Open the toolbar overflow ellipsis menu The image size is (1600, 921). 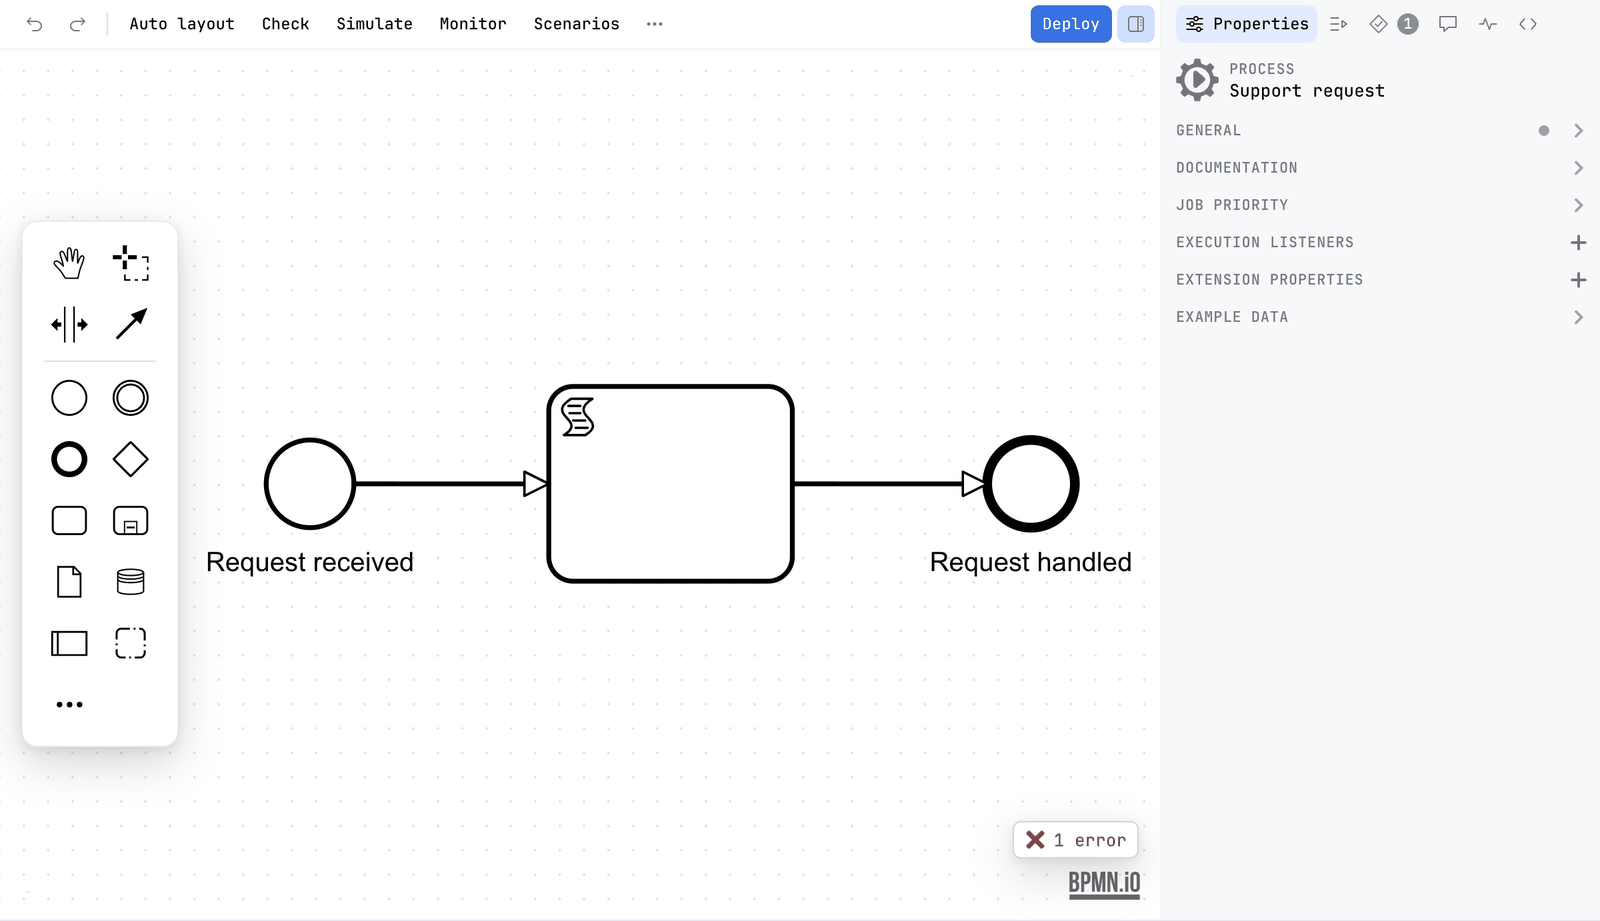click(x=654, y=24)
